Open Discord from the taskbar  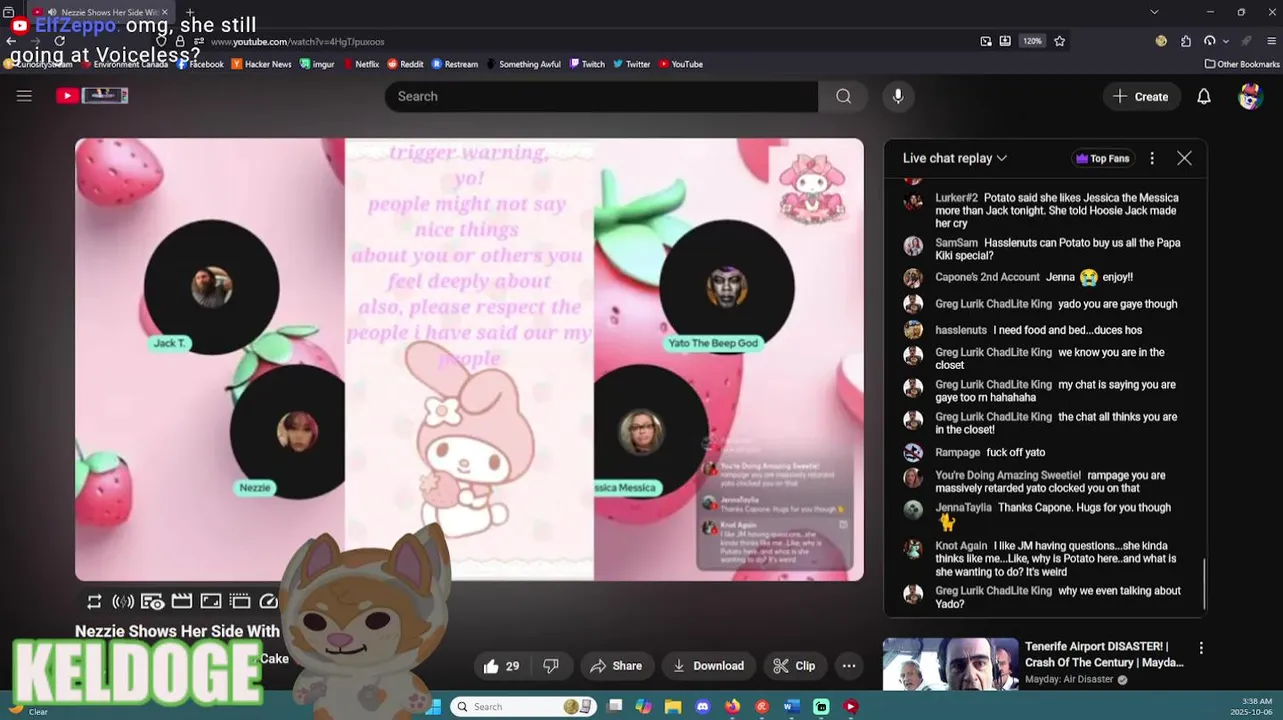tap(702, 706)
